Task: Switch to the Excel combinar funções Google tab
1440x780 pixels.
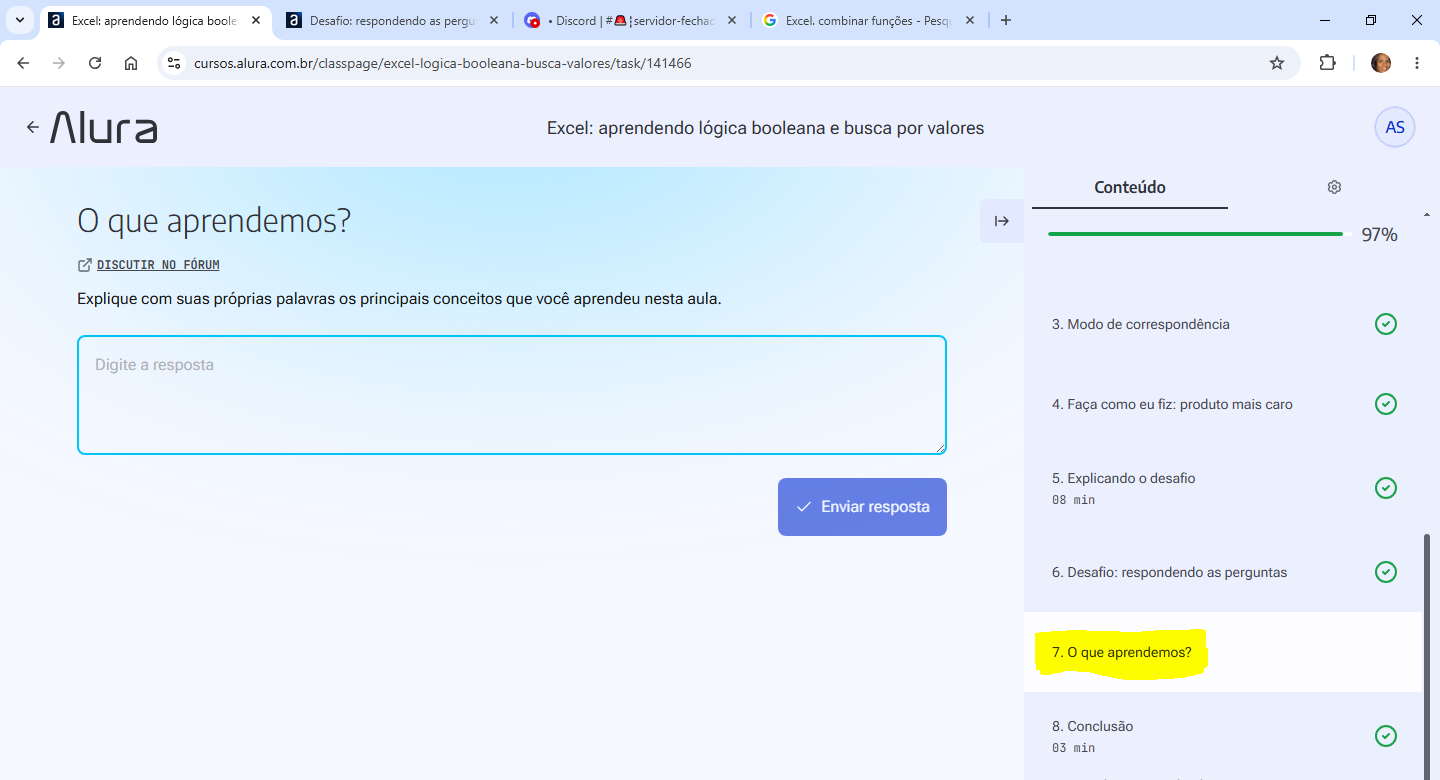Action: click(x=868, y=20)
